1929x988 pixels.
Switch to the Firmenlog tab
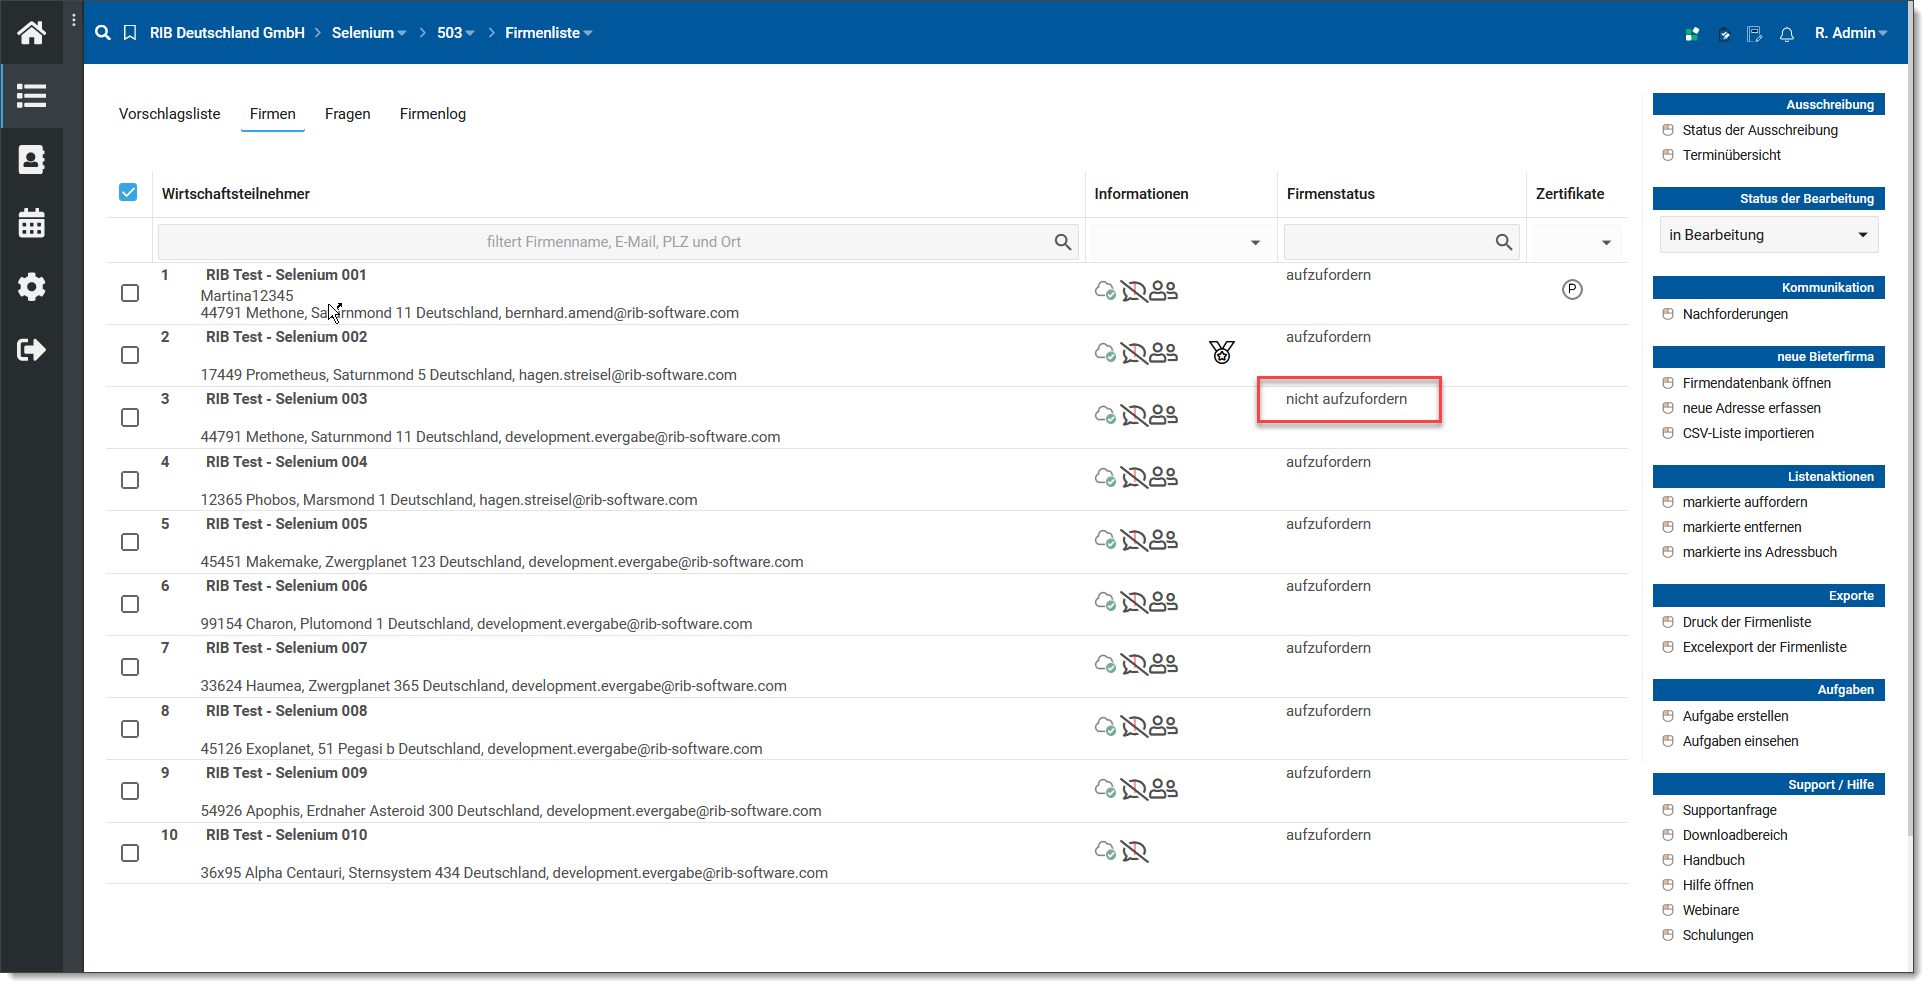pyautogui.click(x=433, y=114)
